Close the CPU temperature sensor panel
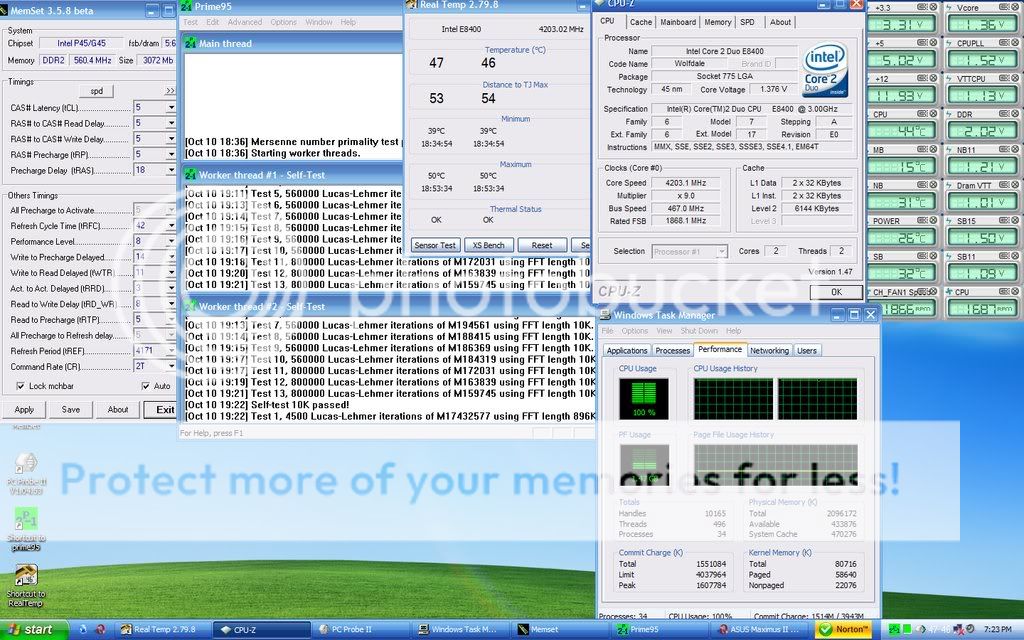This screenshot has height=640, width=1024. (x=933, y=114)
